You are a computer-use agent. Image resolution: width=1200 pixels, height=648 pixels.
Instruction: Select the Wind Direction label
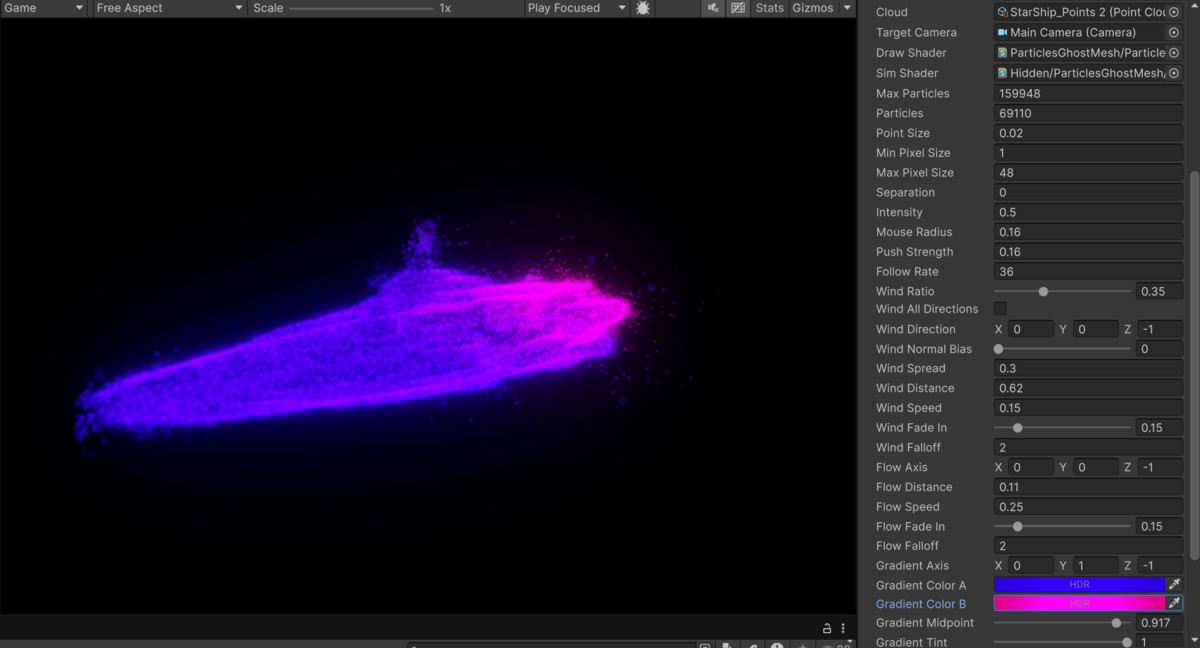916,329
